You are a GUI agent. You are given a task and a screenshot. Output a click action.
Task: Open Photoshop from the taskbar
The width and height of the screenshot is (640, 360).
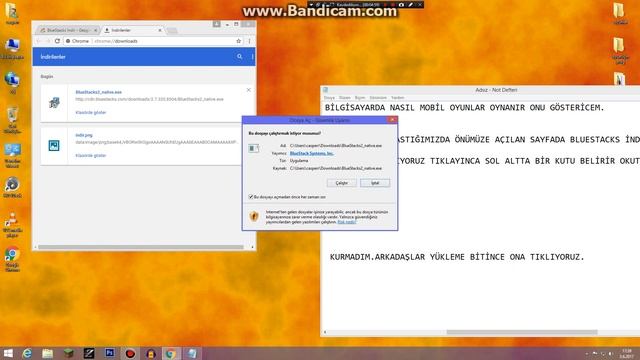coord(110,353)
